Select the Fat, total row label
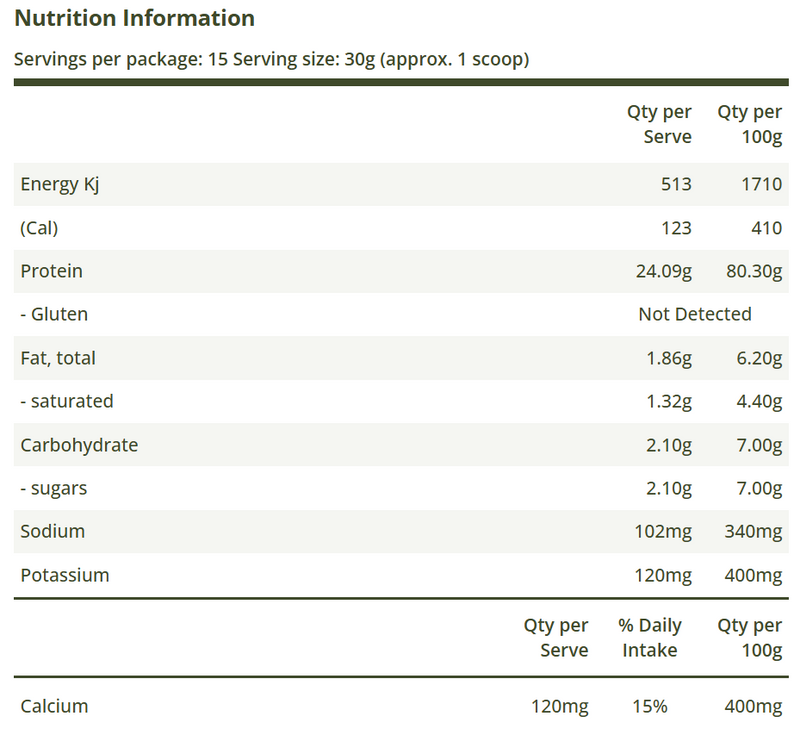 point(58,358)
